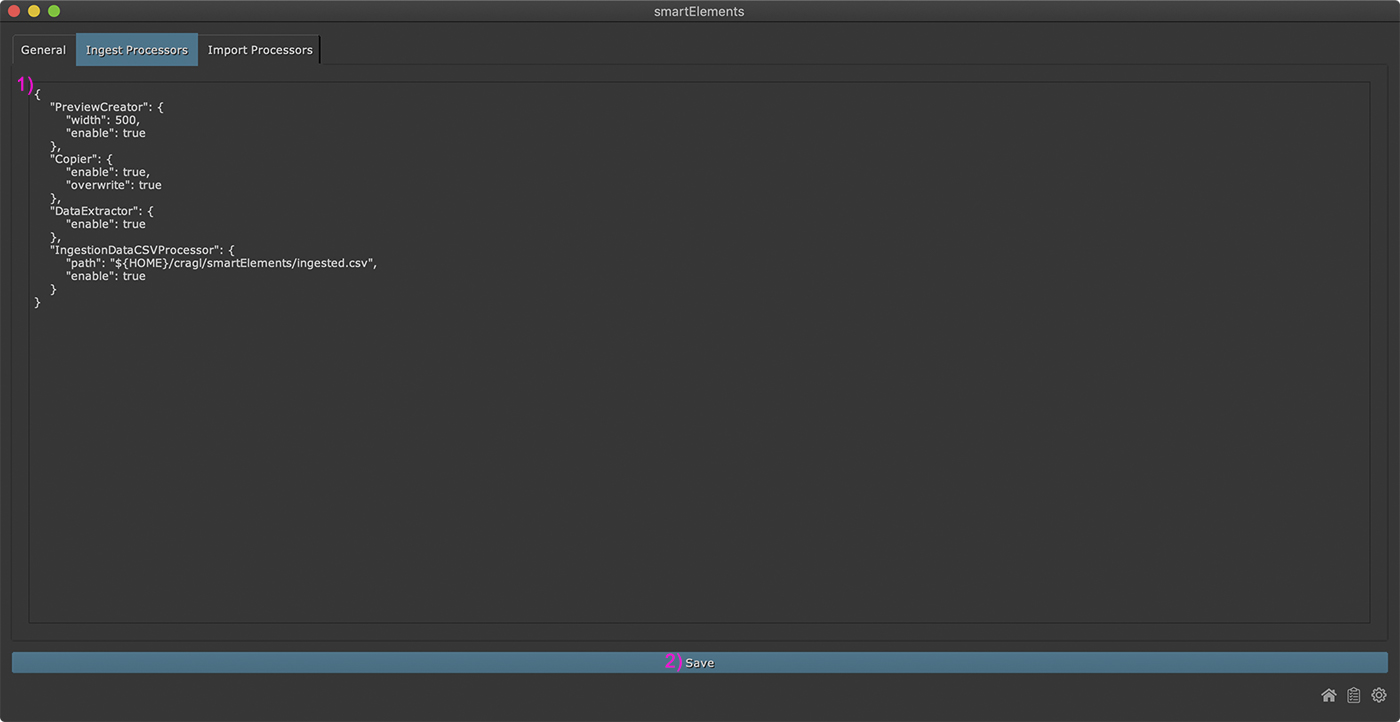
Task: Click the closing brace on the last JSON line
Action: tap(38, 302)
